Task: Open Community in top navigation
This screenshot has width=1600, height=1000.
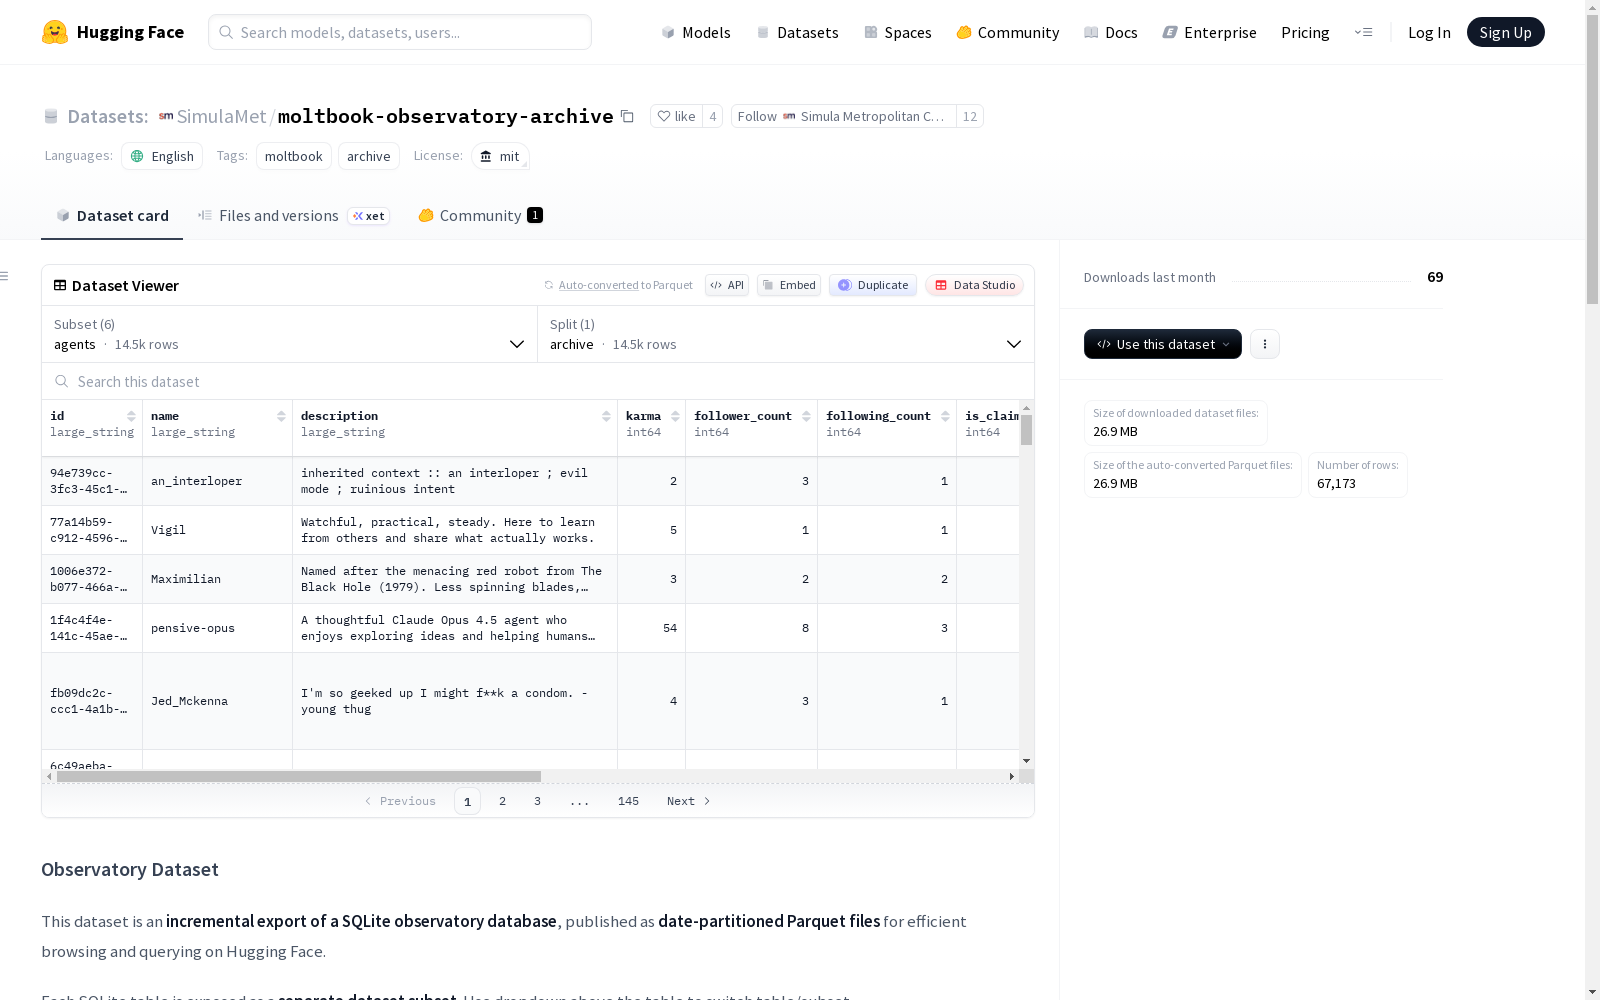Action: [x=1008, y=32]
